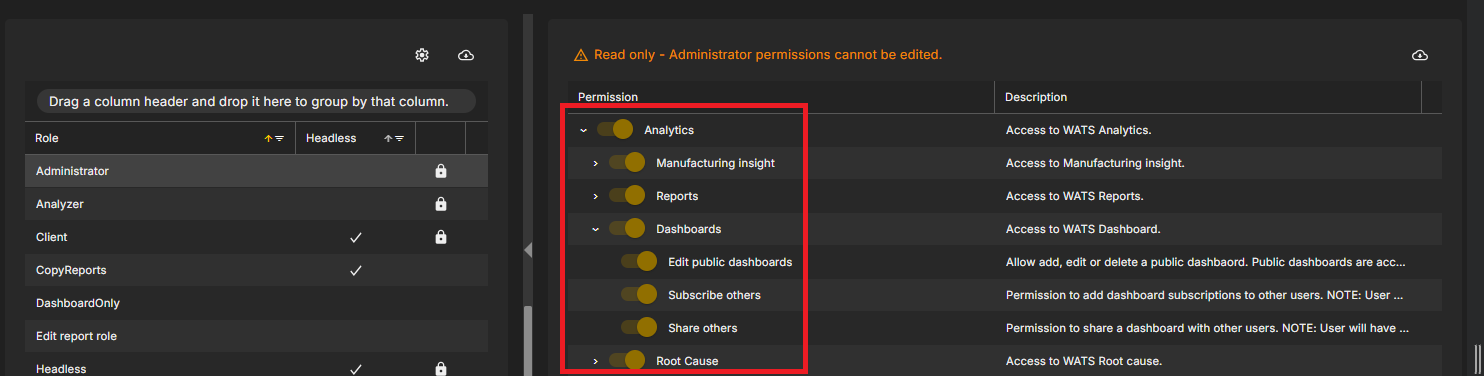This screenshot has width=1484, height=376.
Task: Click lock icon on Client row
Action: 441,237
